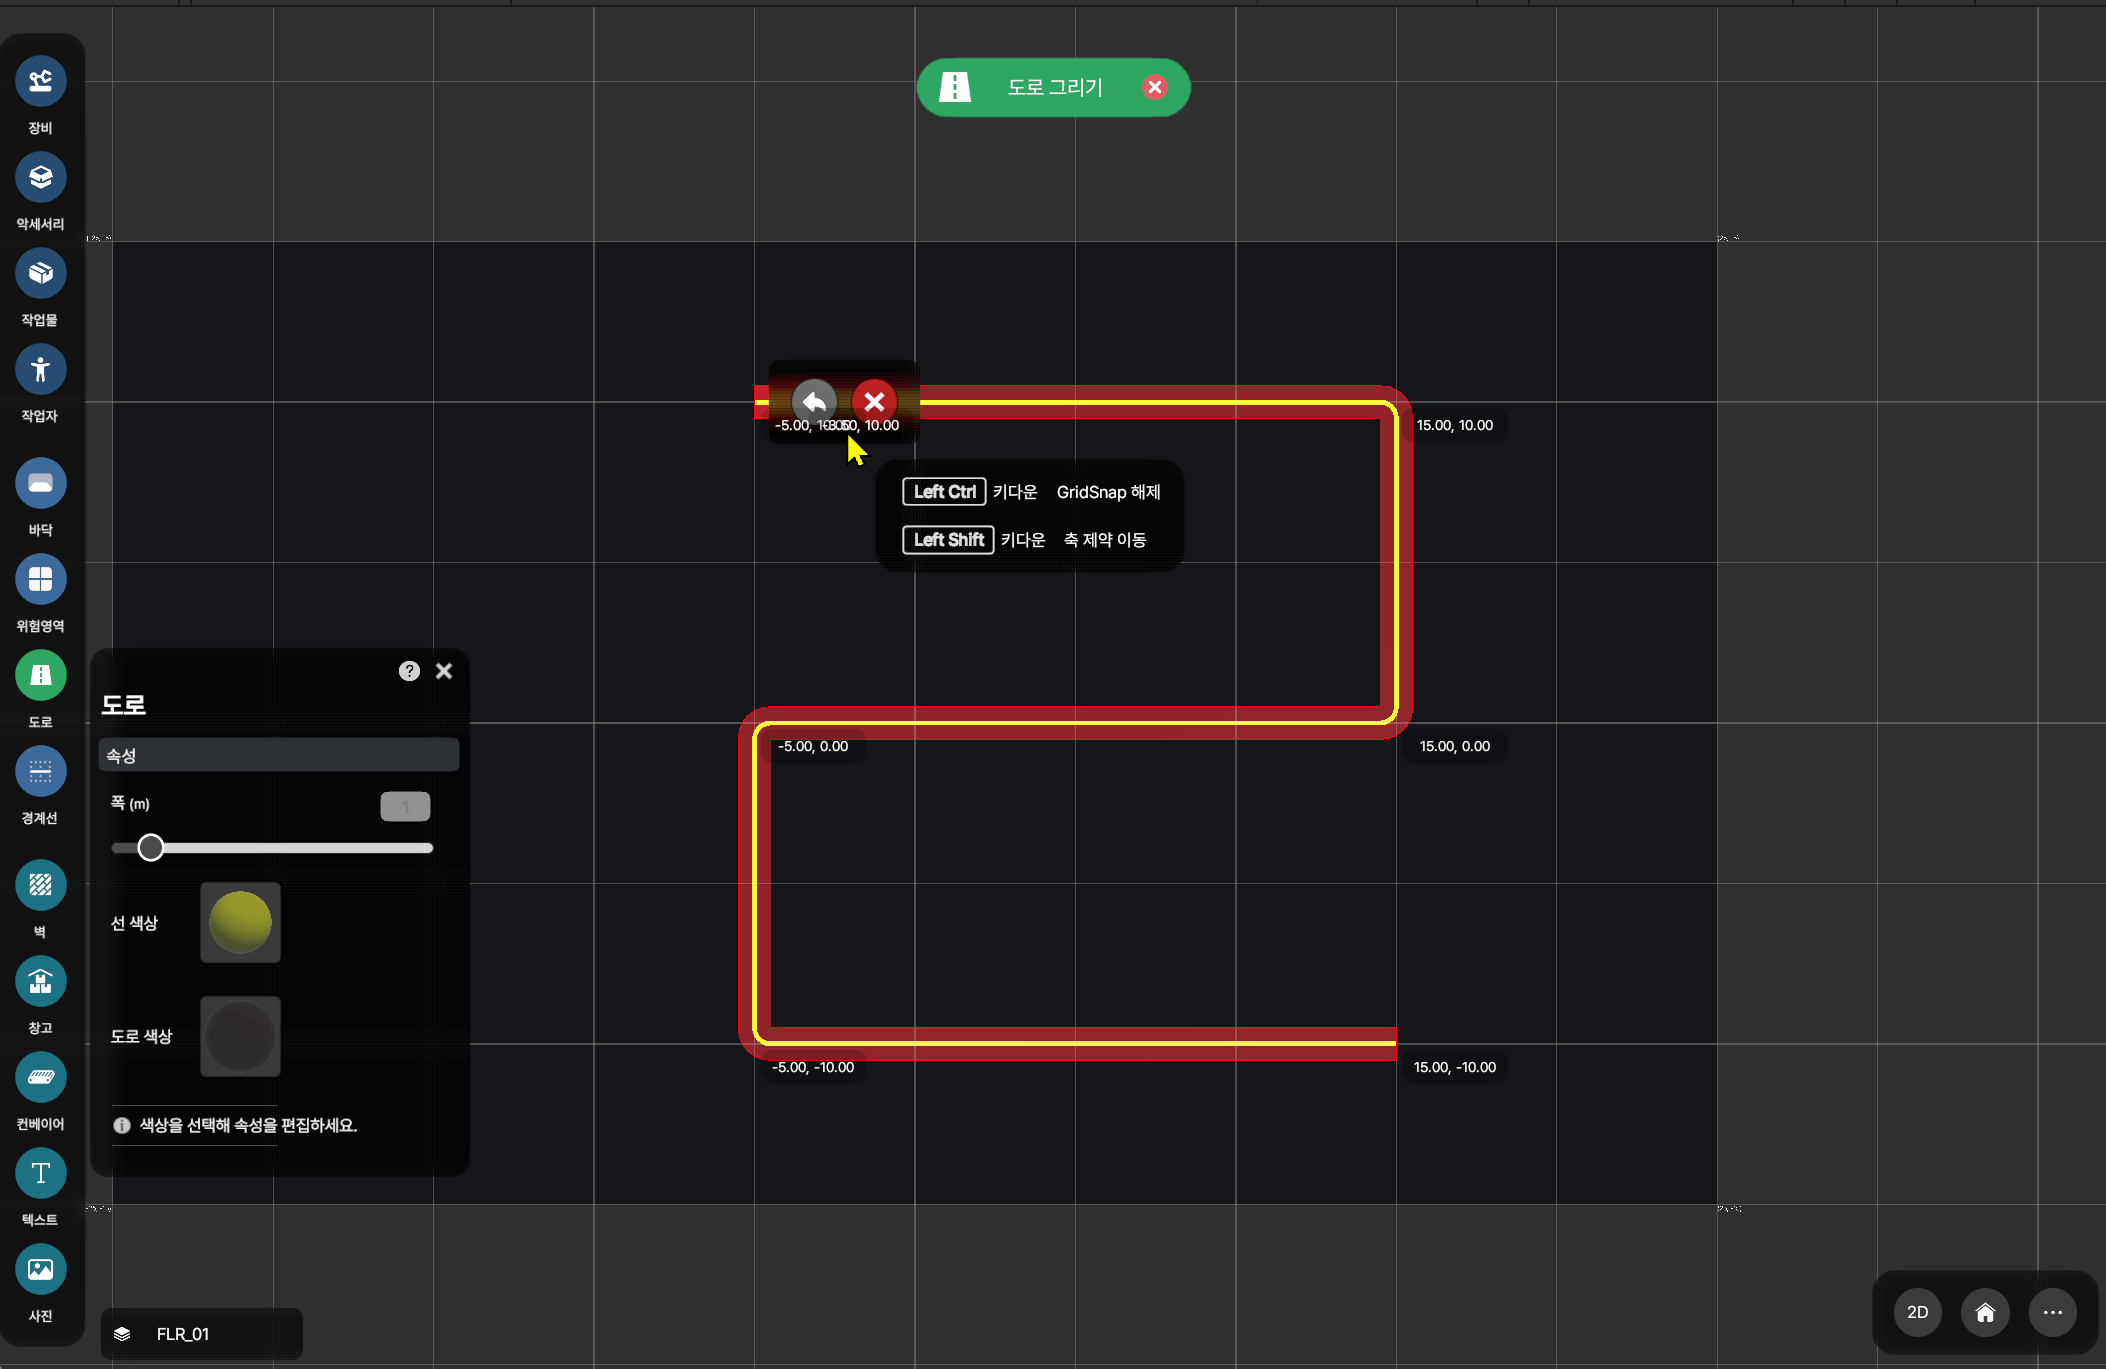The image size is (2106, 1369).
Task: Open the 사진 photo tool
Action: tap(40, 1270)
